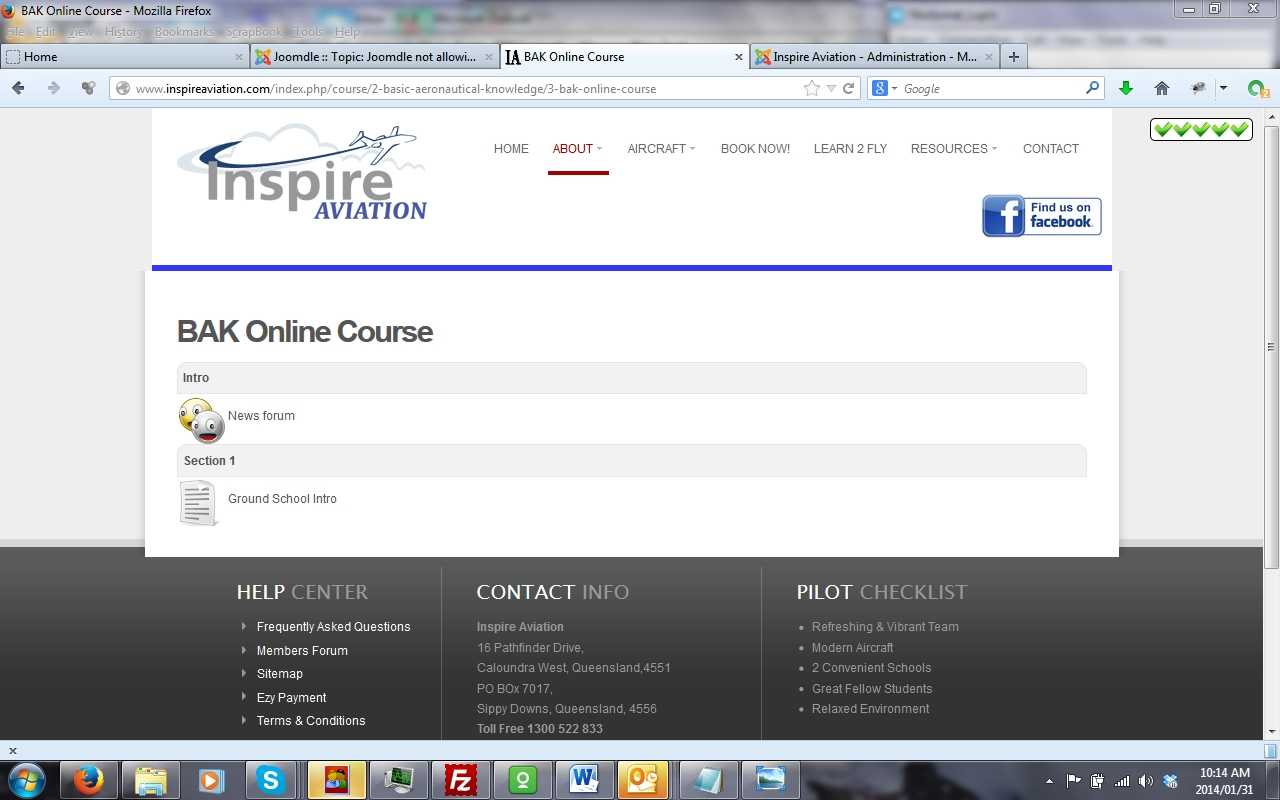This screenshot has height=800, width=1280.
Task: Click the Find us on Facebook badge
Action: (1041, 216)
